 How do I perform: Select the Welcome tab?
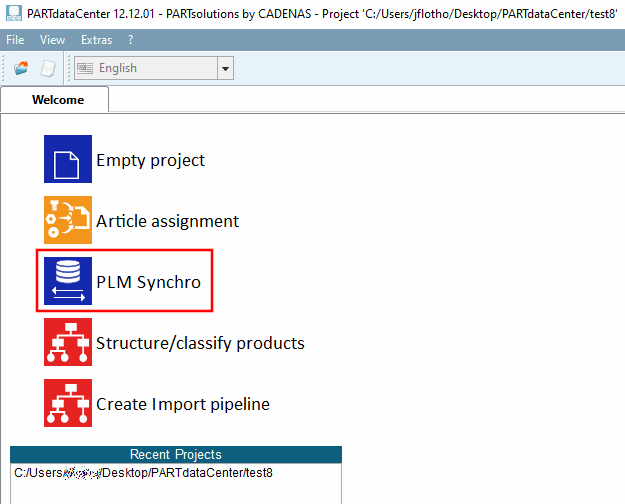coord(55,100)
